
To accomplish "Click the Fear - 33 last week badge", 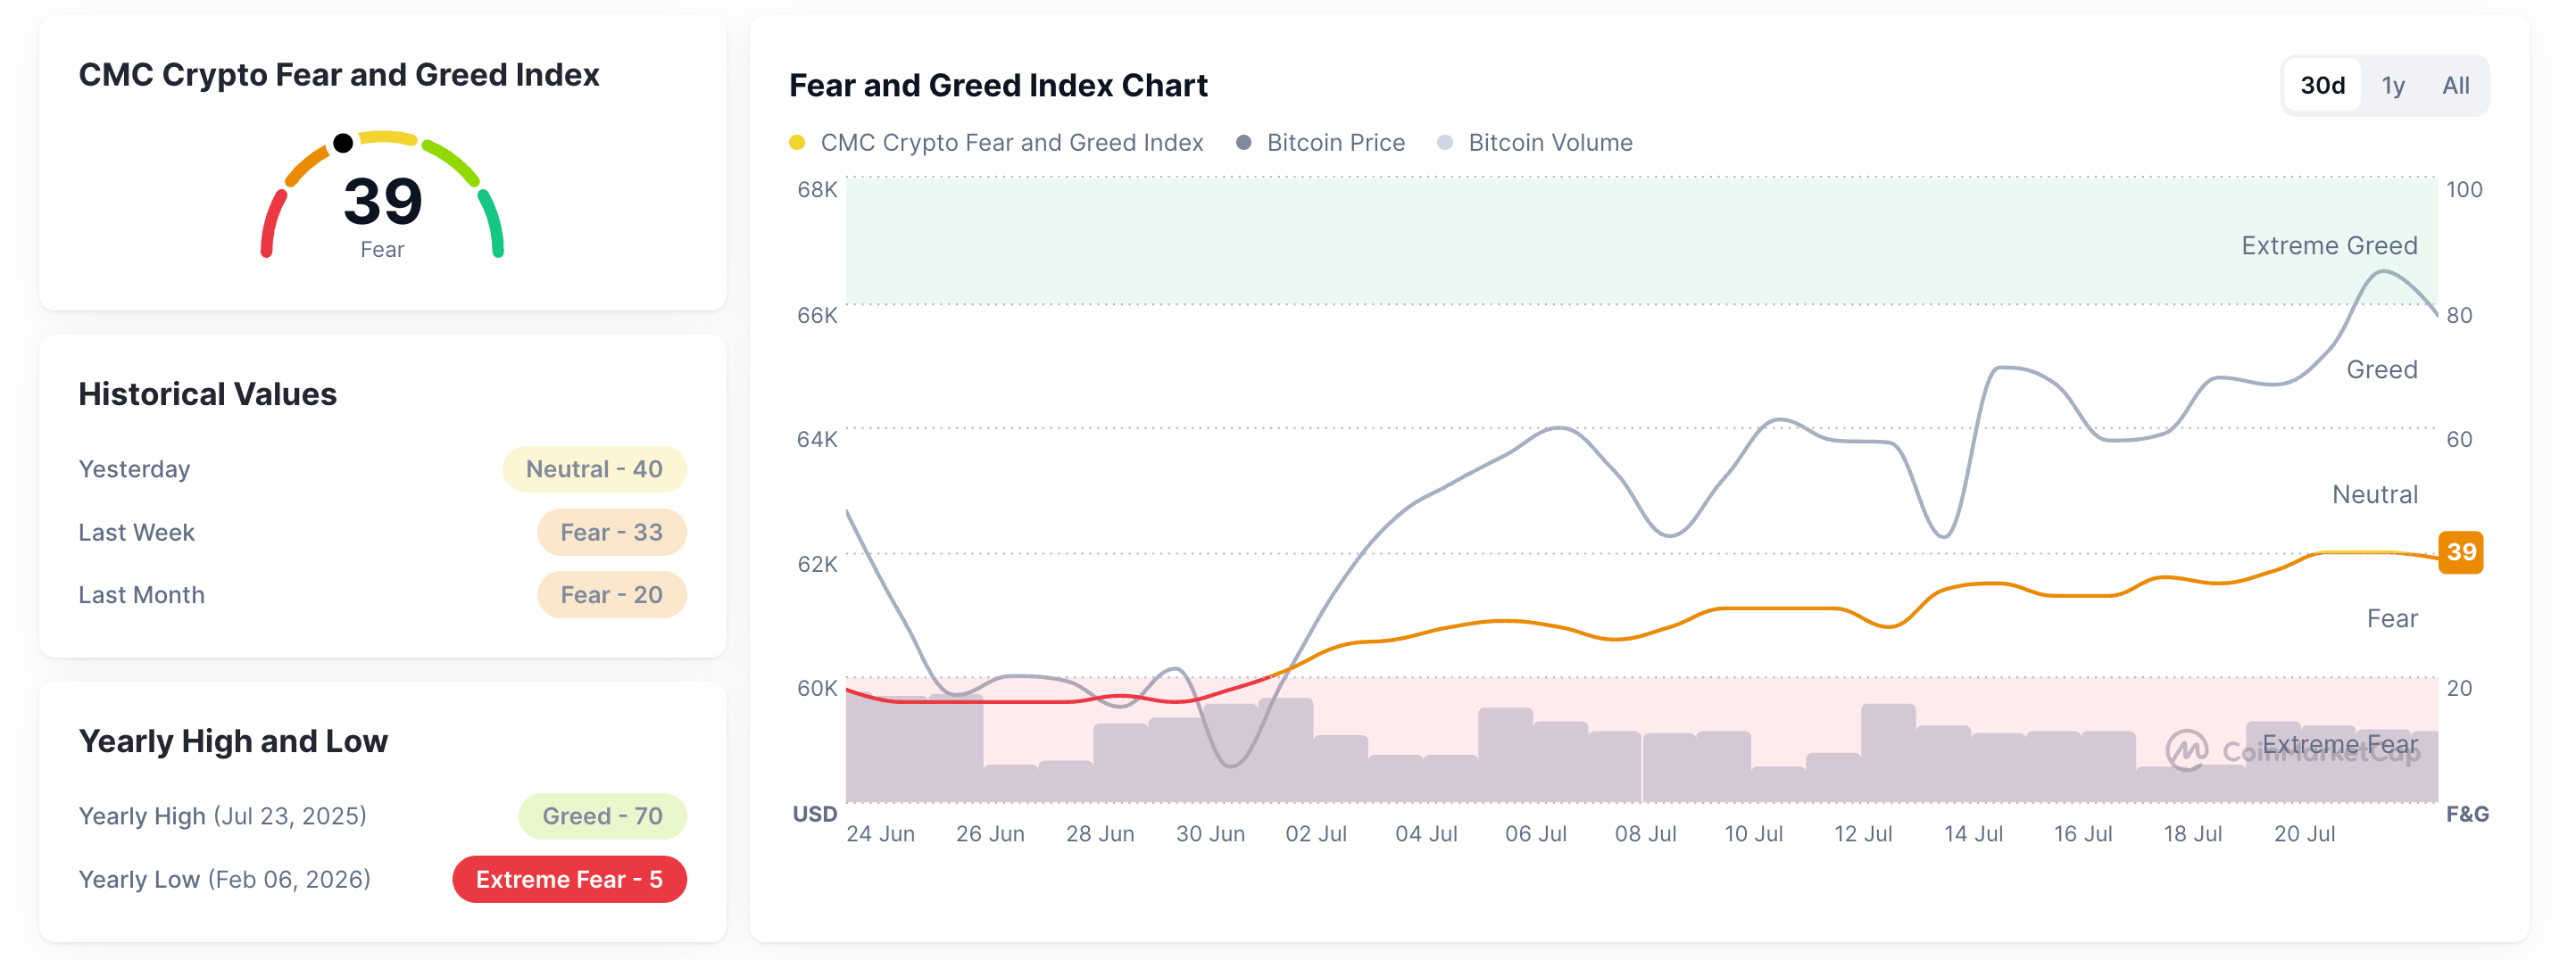I will pyautogui.click(x=611, y=532).
